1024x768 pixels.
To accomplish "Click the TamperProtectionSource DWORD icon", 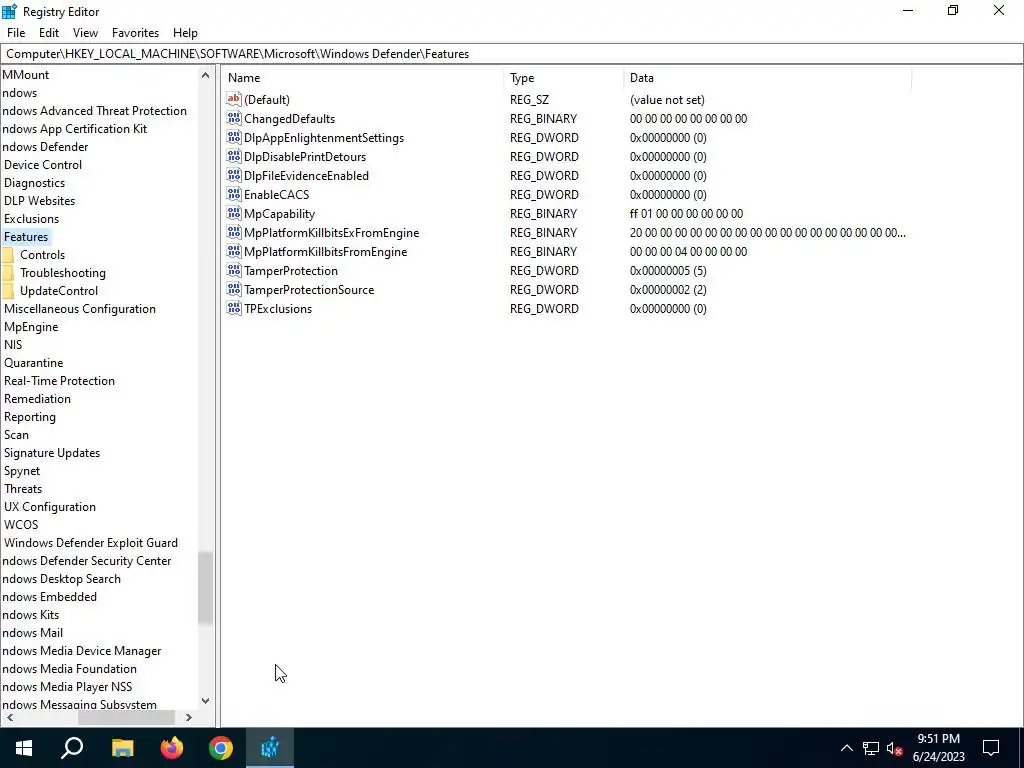I will tap(234, 289).
